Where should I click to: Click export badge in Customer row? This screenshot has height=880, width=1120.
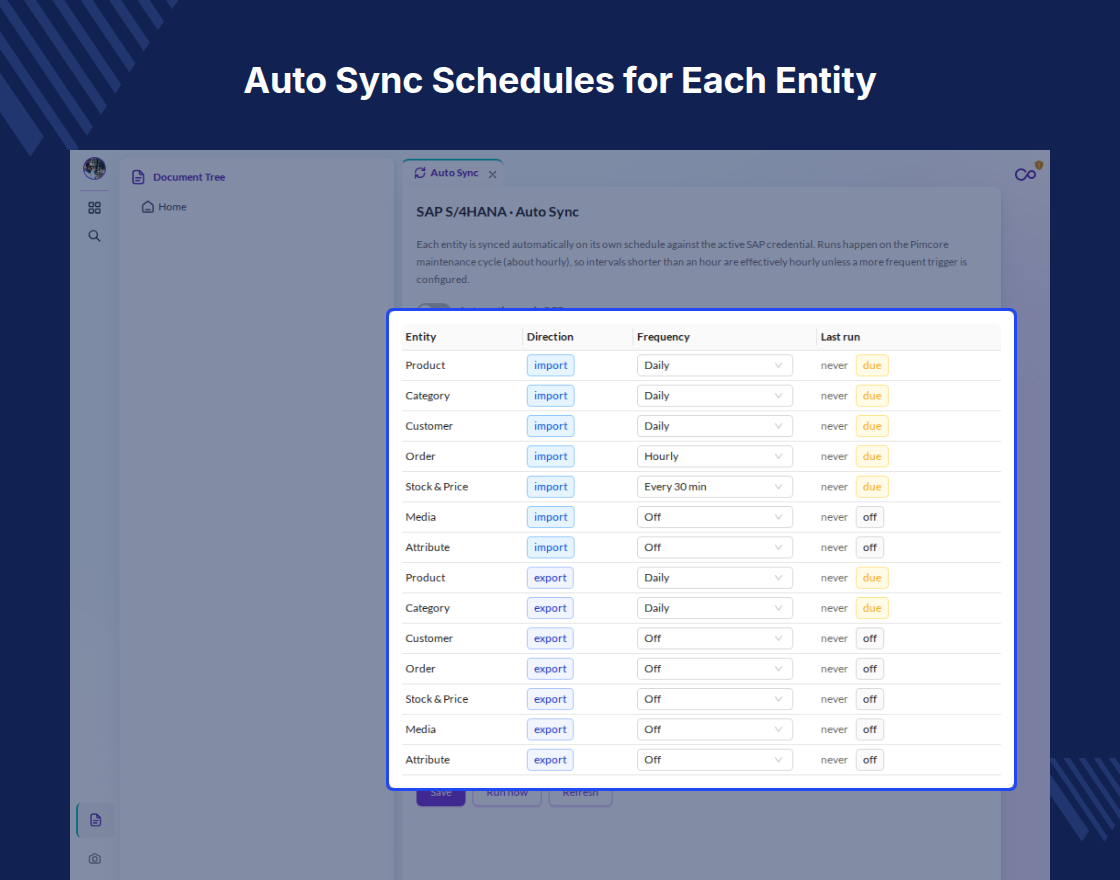pyautogui.click(x=550, y=639)
